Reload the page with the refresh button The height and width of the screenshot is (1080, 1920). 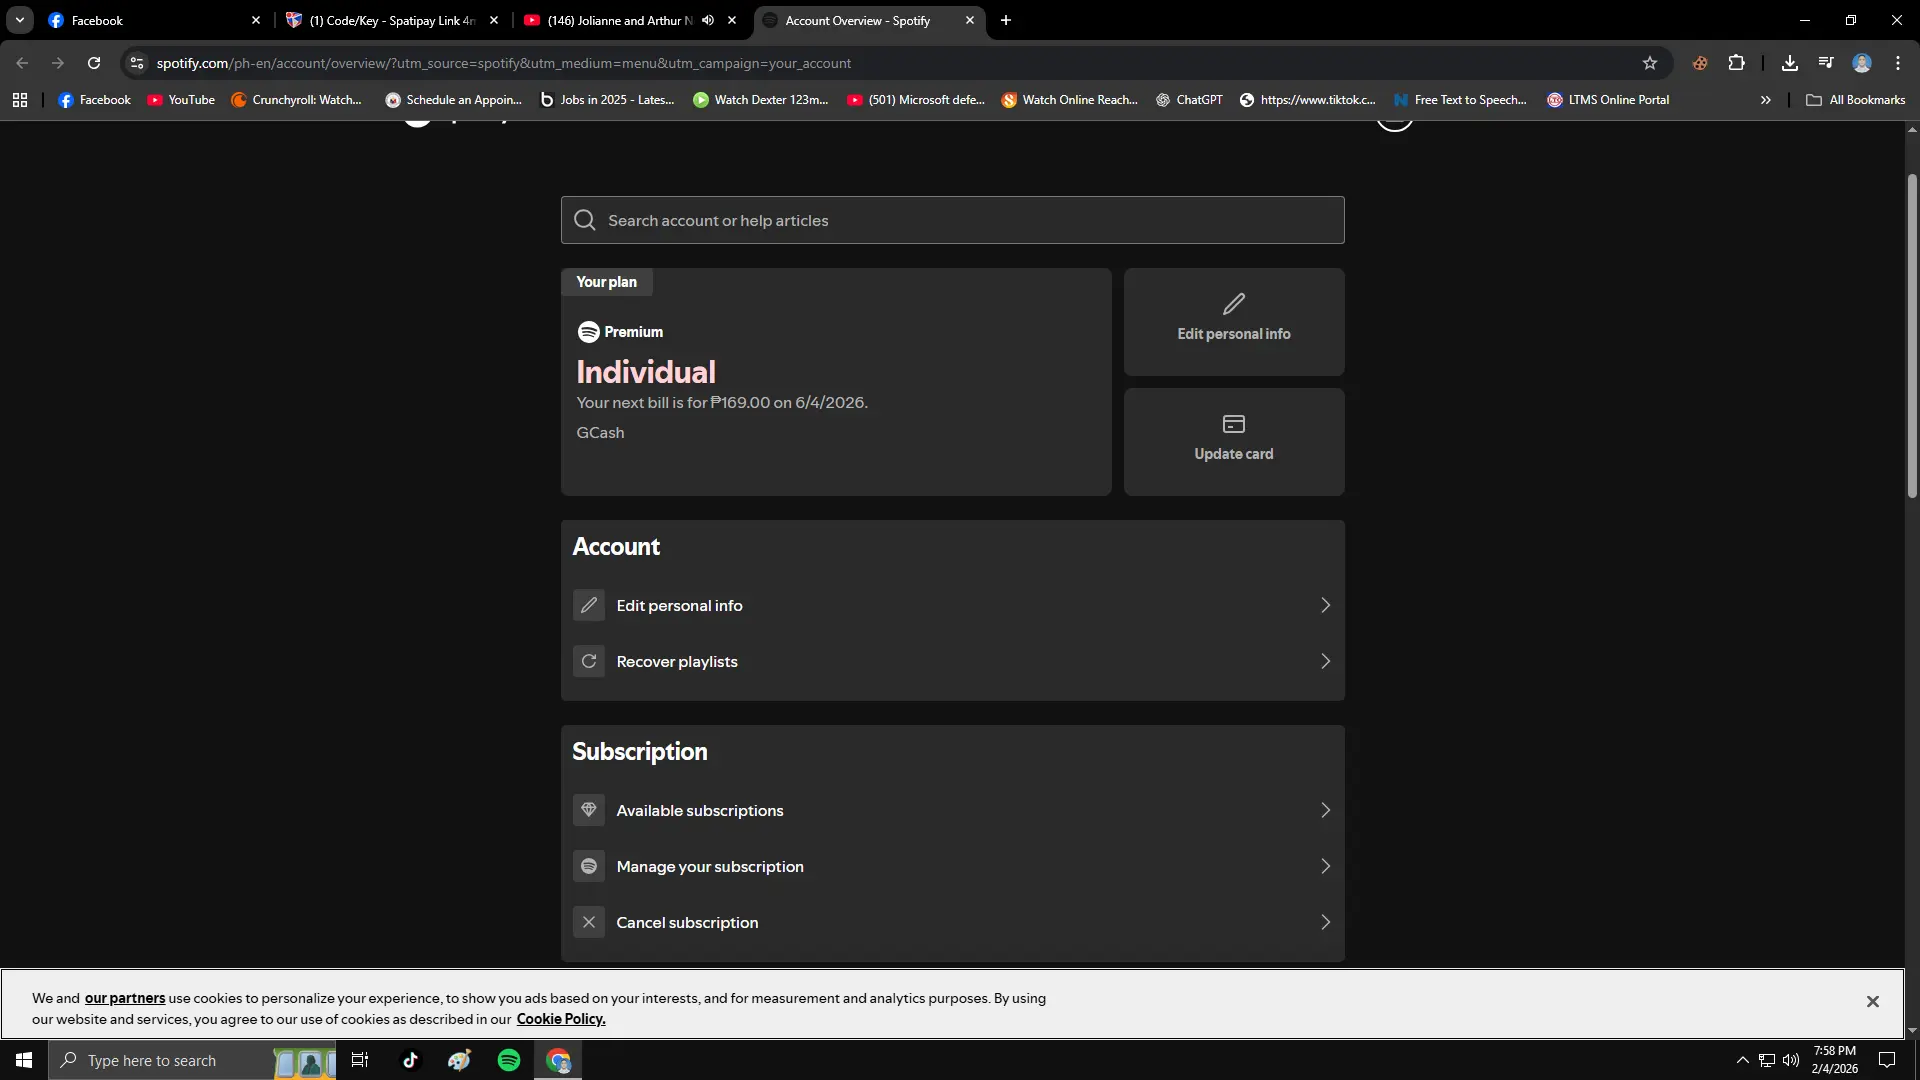[94, 63]
